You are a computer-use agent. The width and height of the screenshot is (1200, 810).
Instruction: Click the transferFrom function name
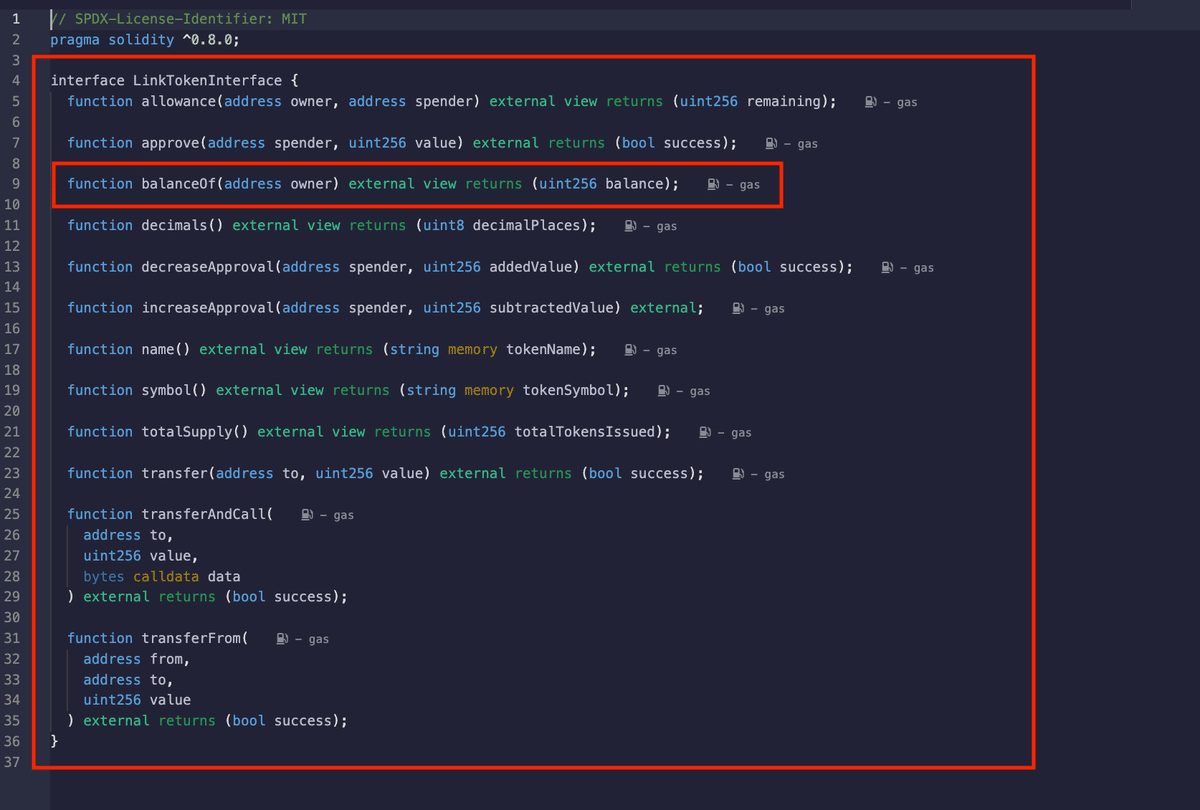click(x=191, y=638)
